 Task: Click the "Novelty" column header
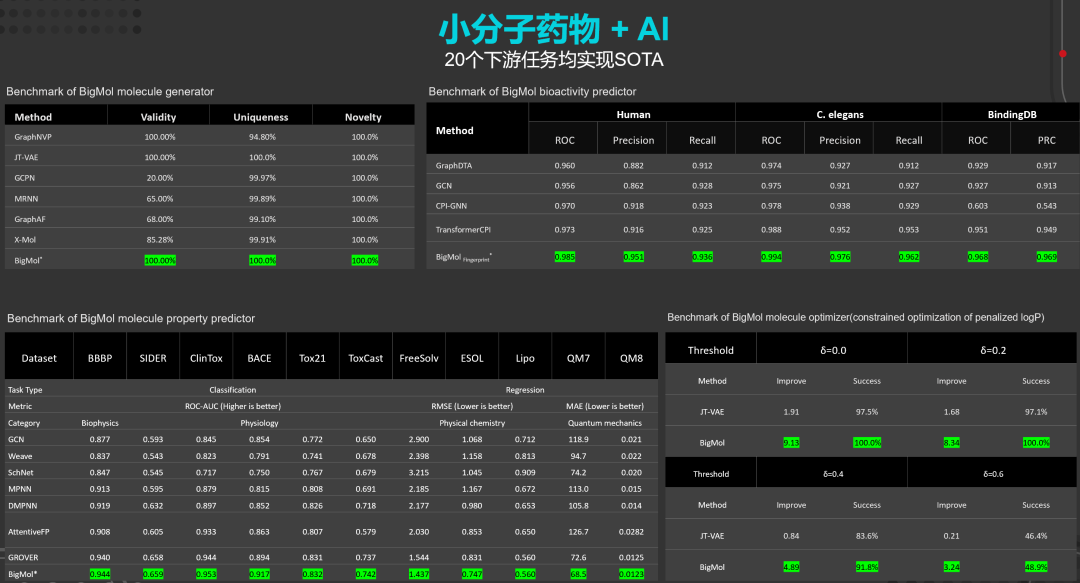(x=363, y=117)
